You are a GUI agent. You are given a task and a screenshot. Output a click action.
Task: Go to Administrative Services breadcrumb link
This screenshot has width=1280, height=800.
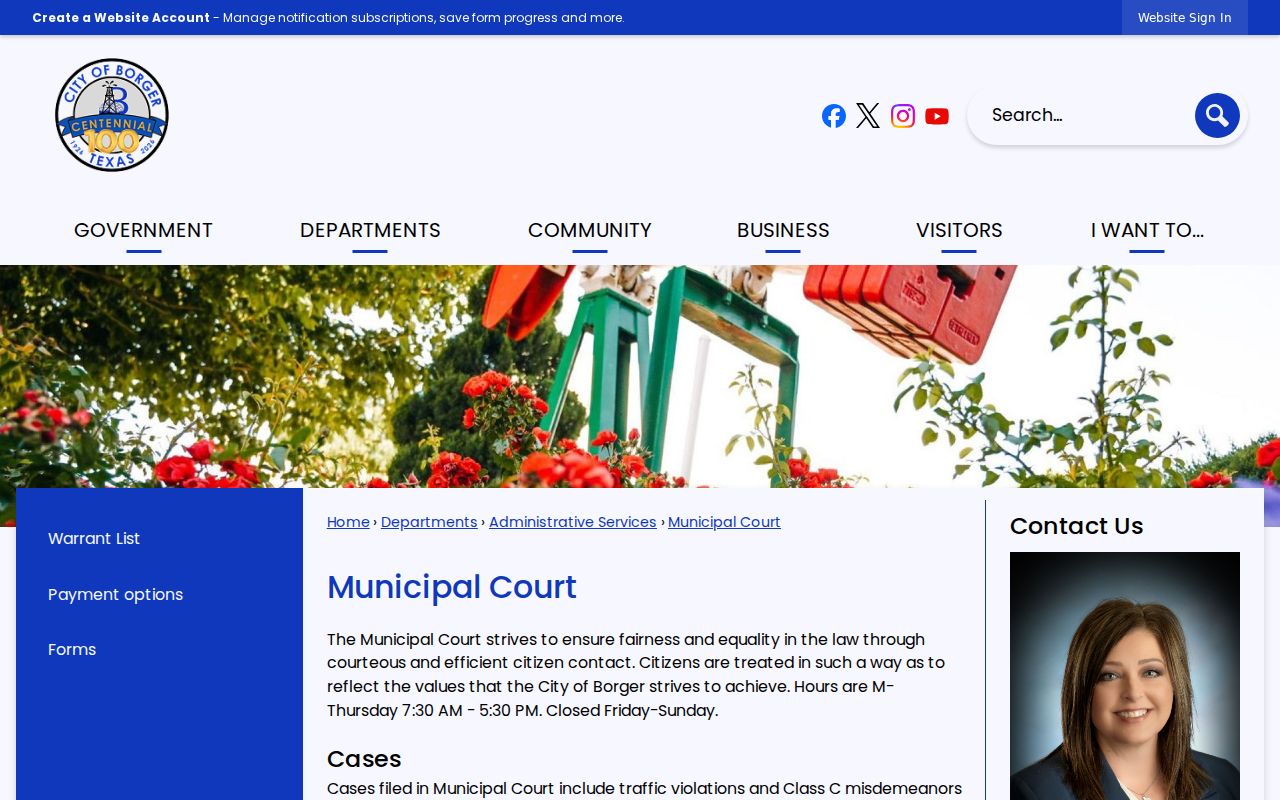[x=573, y=522]
